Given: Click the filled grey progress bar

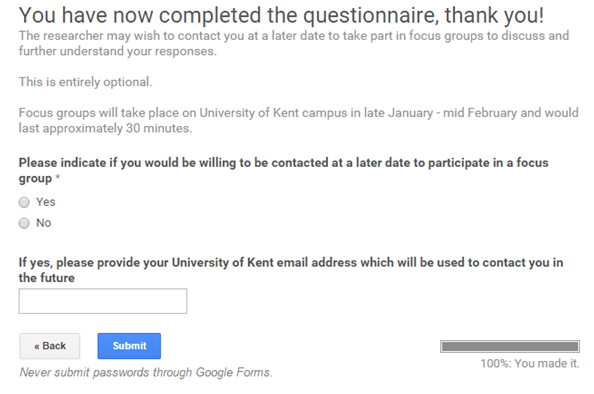Looking at the screenshot, I should (x=510, y=346).
